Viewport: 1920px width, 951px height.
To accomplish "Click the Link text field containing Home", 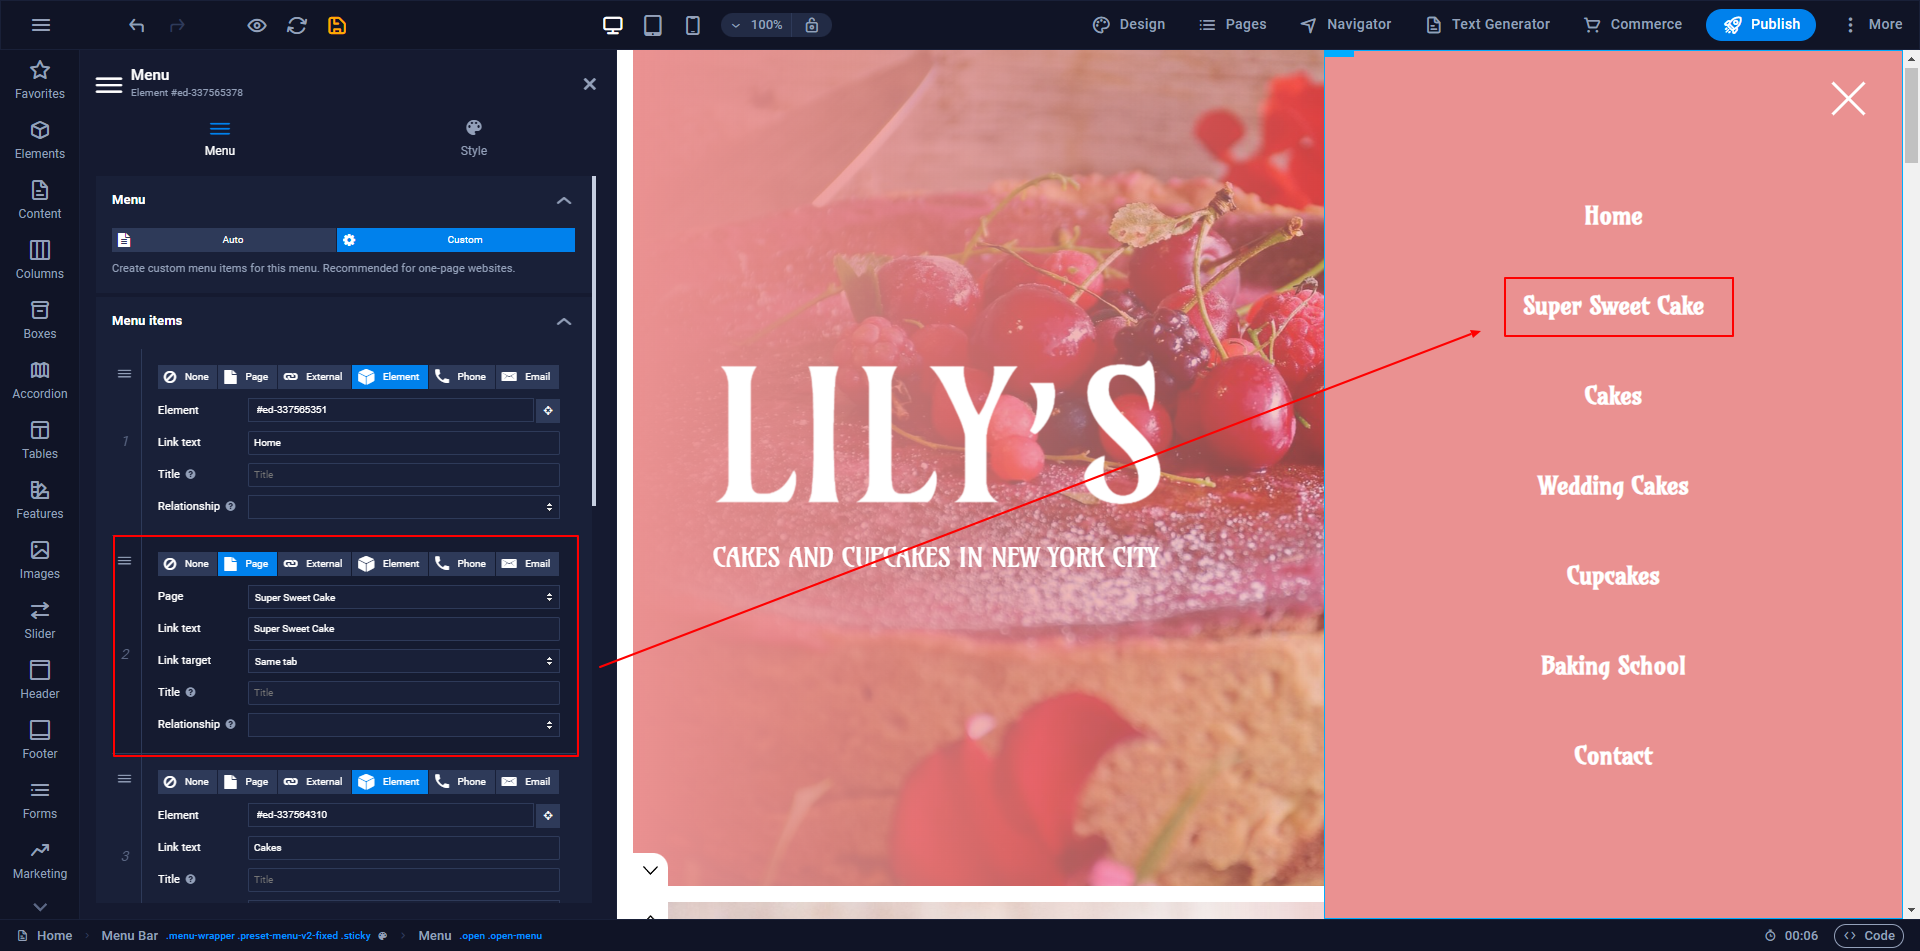I will (x=403, y=443).
